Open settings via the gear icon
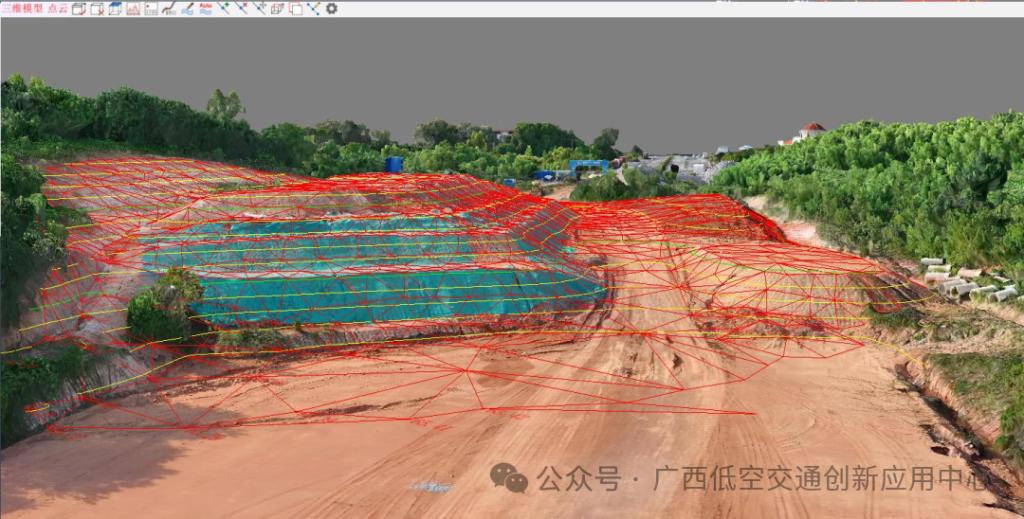 coord(331,8)
